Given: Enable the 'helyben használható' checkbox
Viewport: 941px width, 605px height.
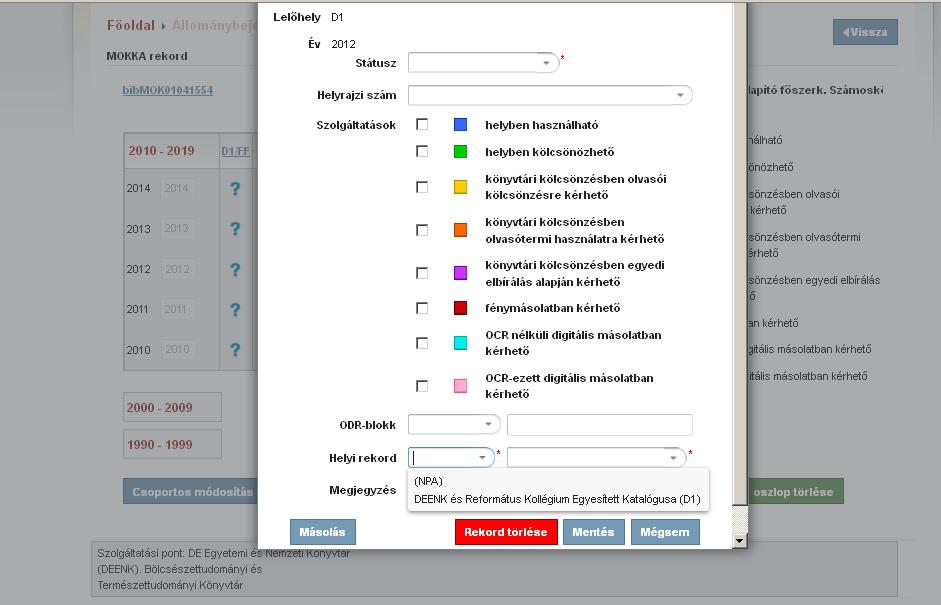Looking at the screenshot, I should pyautogui.click(x=422, y=125).
